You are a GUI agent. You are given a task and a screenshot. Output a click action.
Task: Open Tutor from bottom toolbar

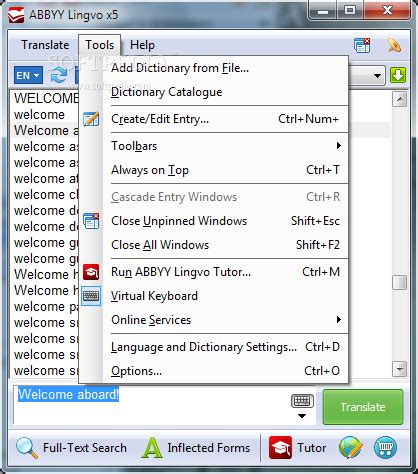point(298,448)
